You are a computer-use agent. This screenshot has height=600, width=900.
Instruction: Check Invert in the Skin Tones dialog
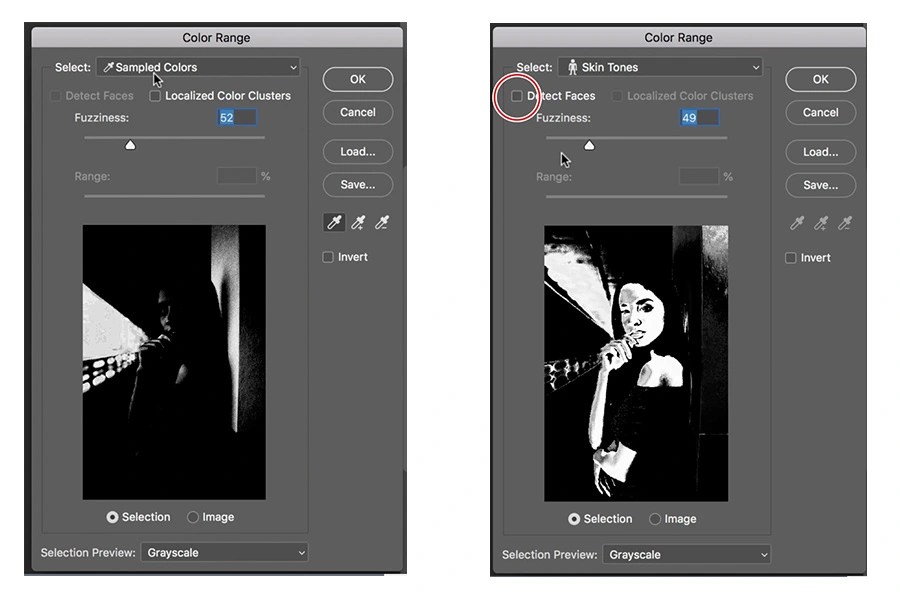[790, 258]
